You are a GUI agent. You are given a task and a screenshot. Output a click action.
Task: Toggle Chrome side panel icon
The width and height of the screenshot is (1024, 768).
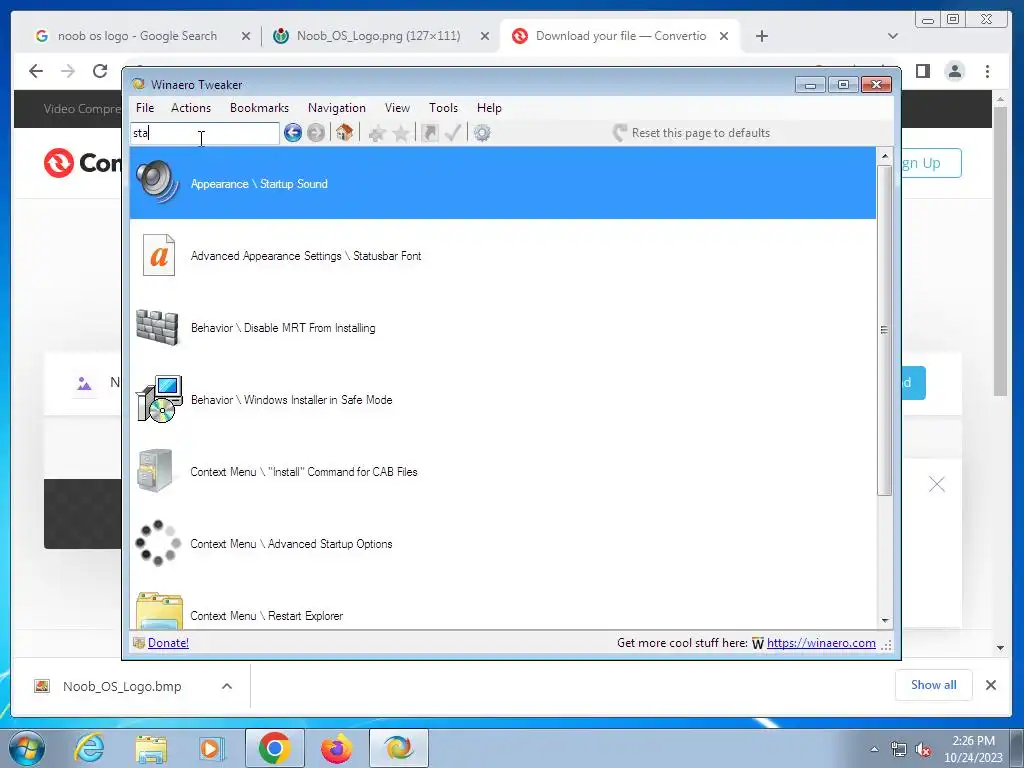click(x=923, y=71)
